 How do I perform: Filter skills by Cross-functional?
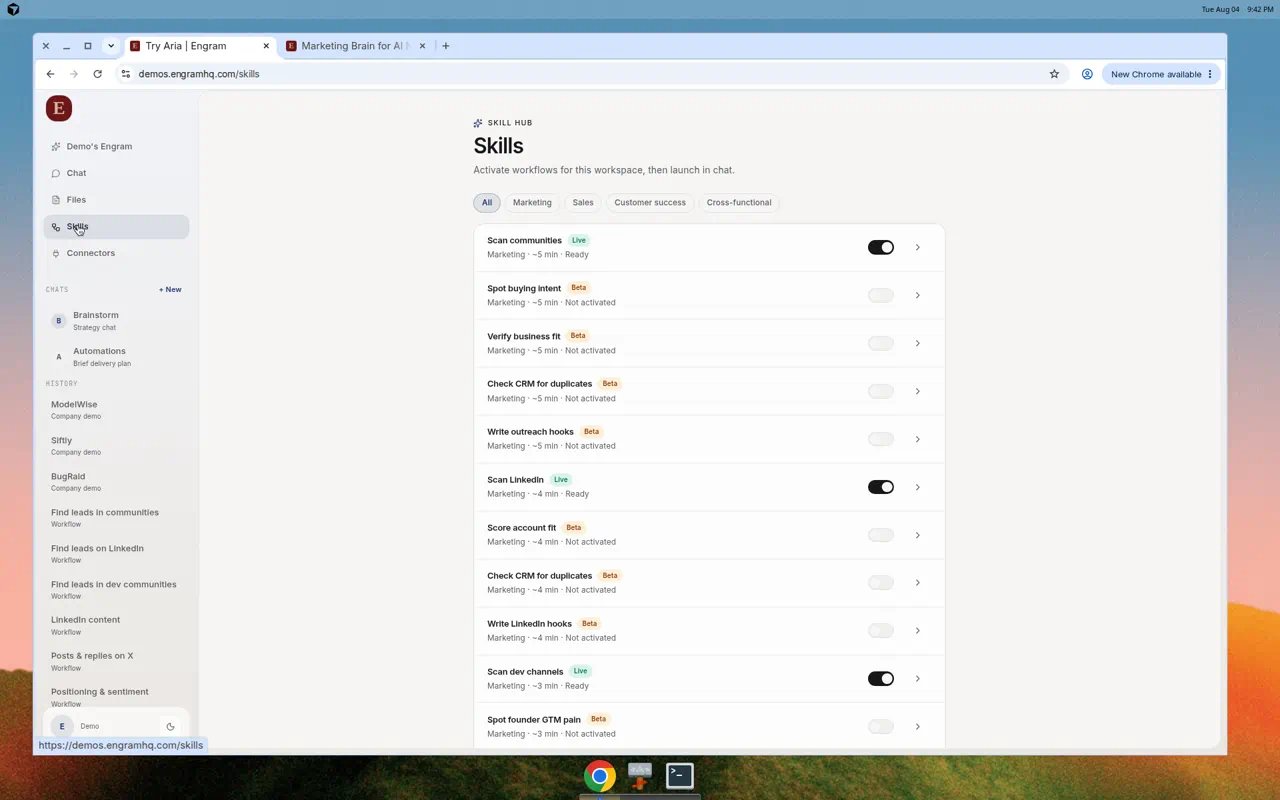click(x=739, y=203)
